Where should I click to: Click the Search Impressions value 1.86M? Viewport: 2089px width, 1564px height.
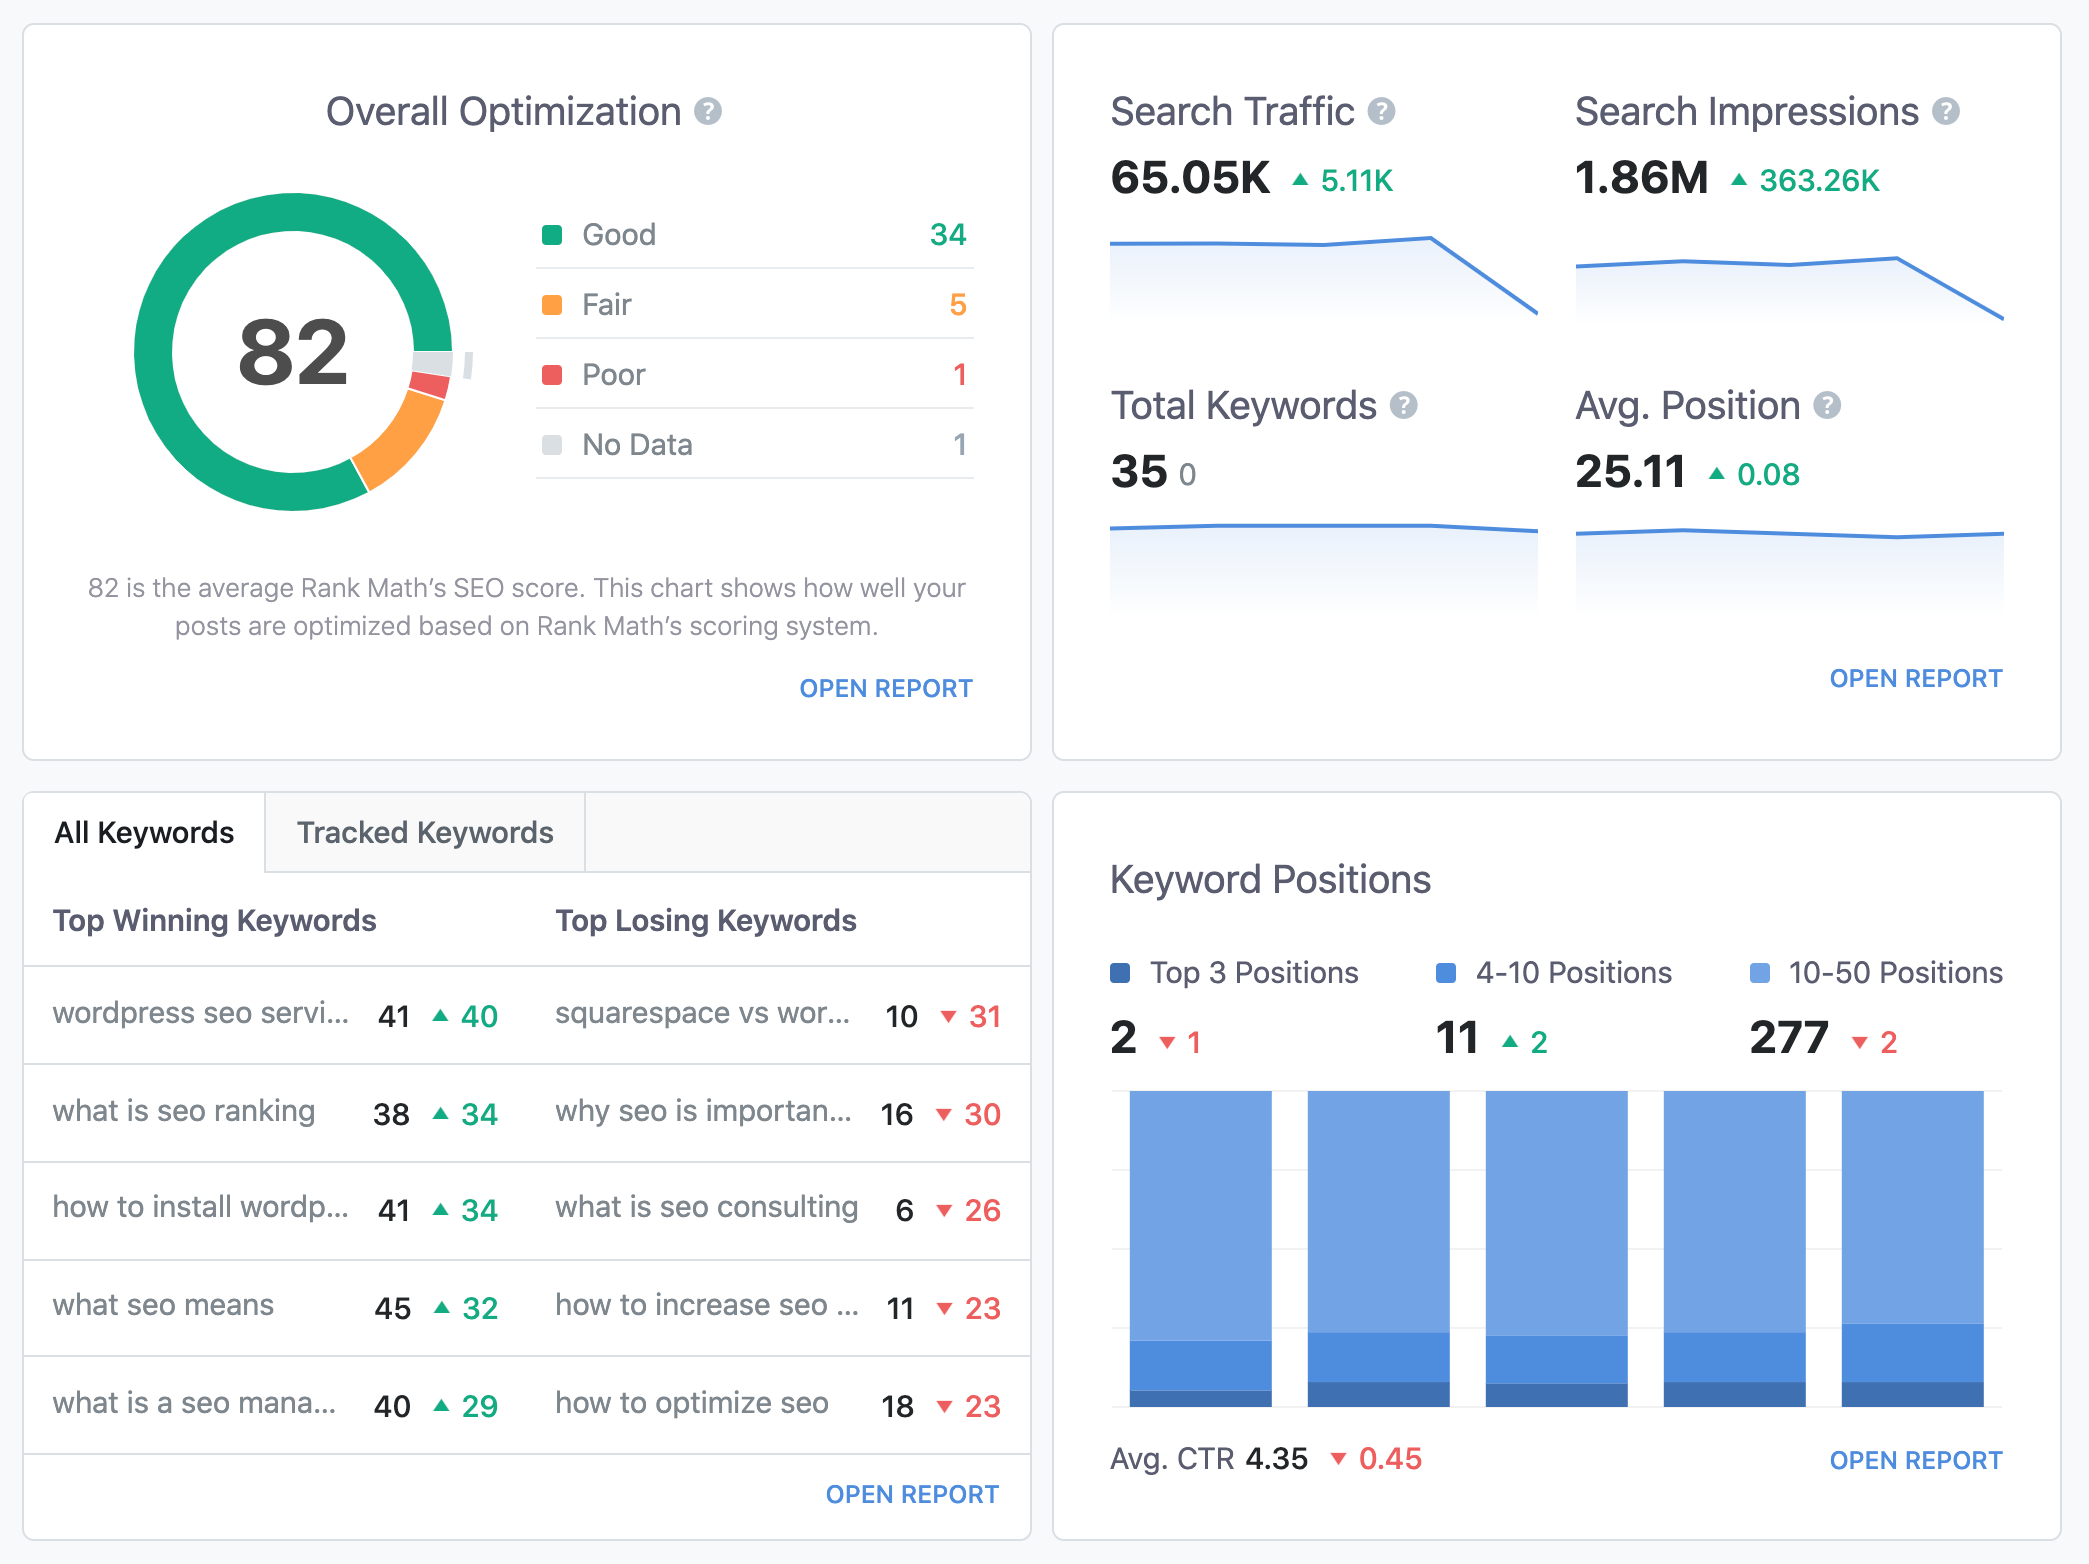[x=1642, y=178]
